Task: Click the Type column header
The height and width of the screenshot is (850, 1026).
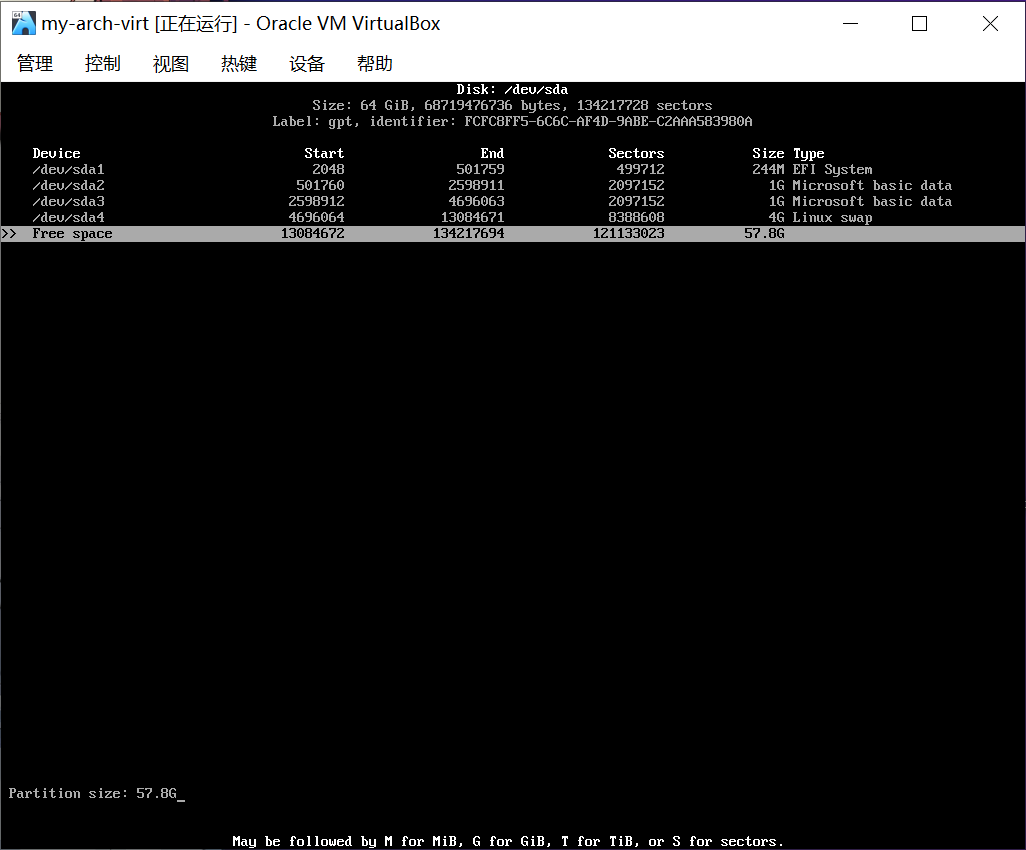Action: pos(808,154)
